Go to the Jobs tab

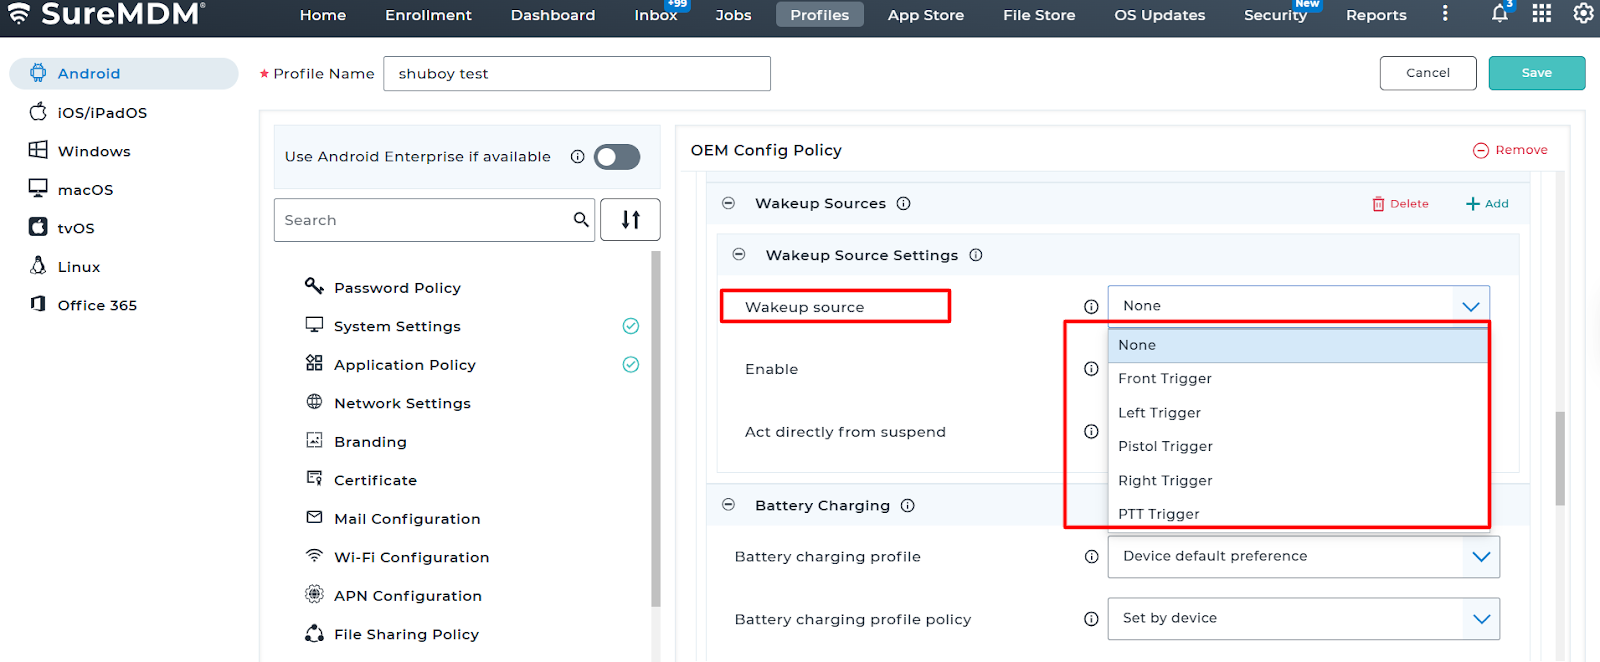[733, 15]
